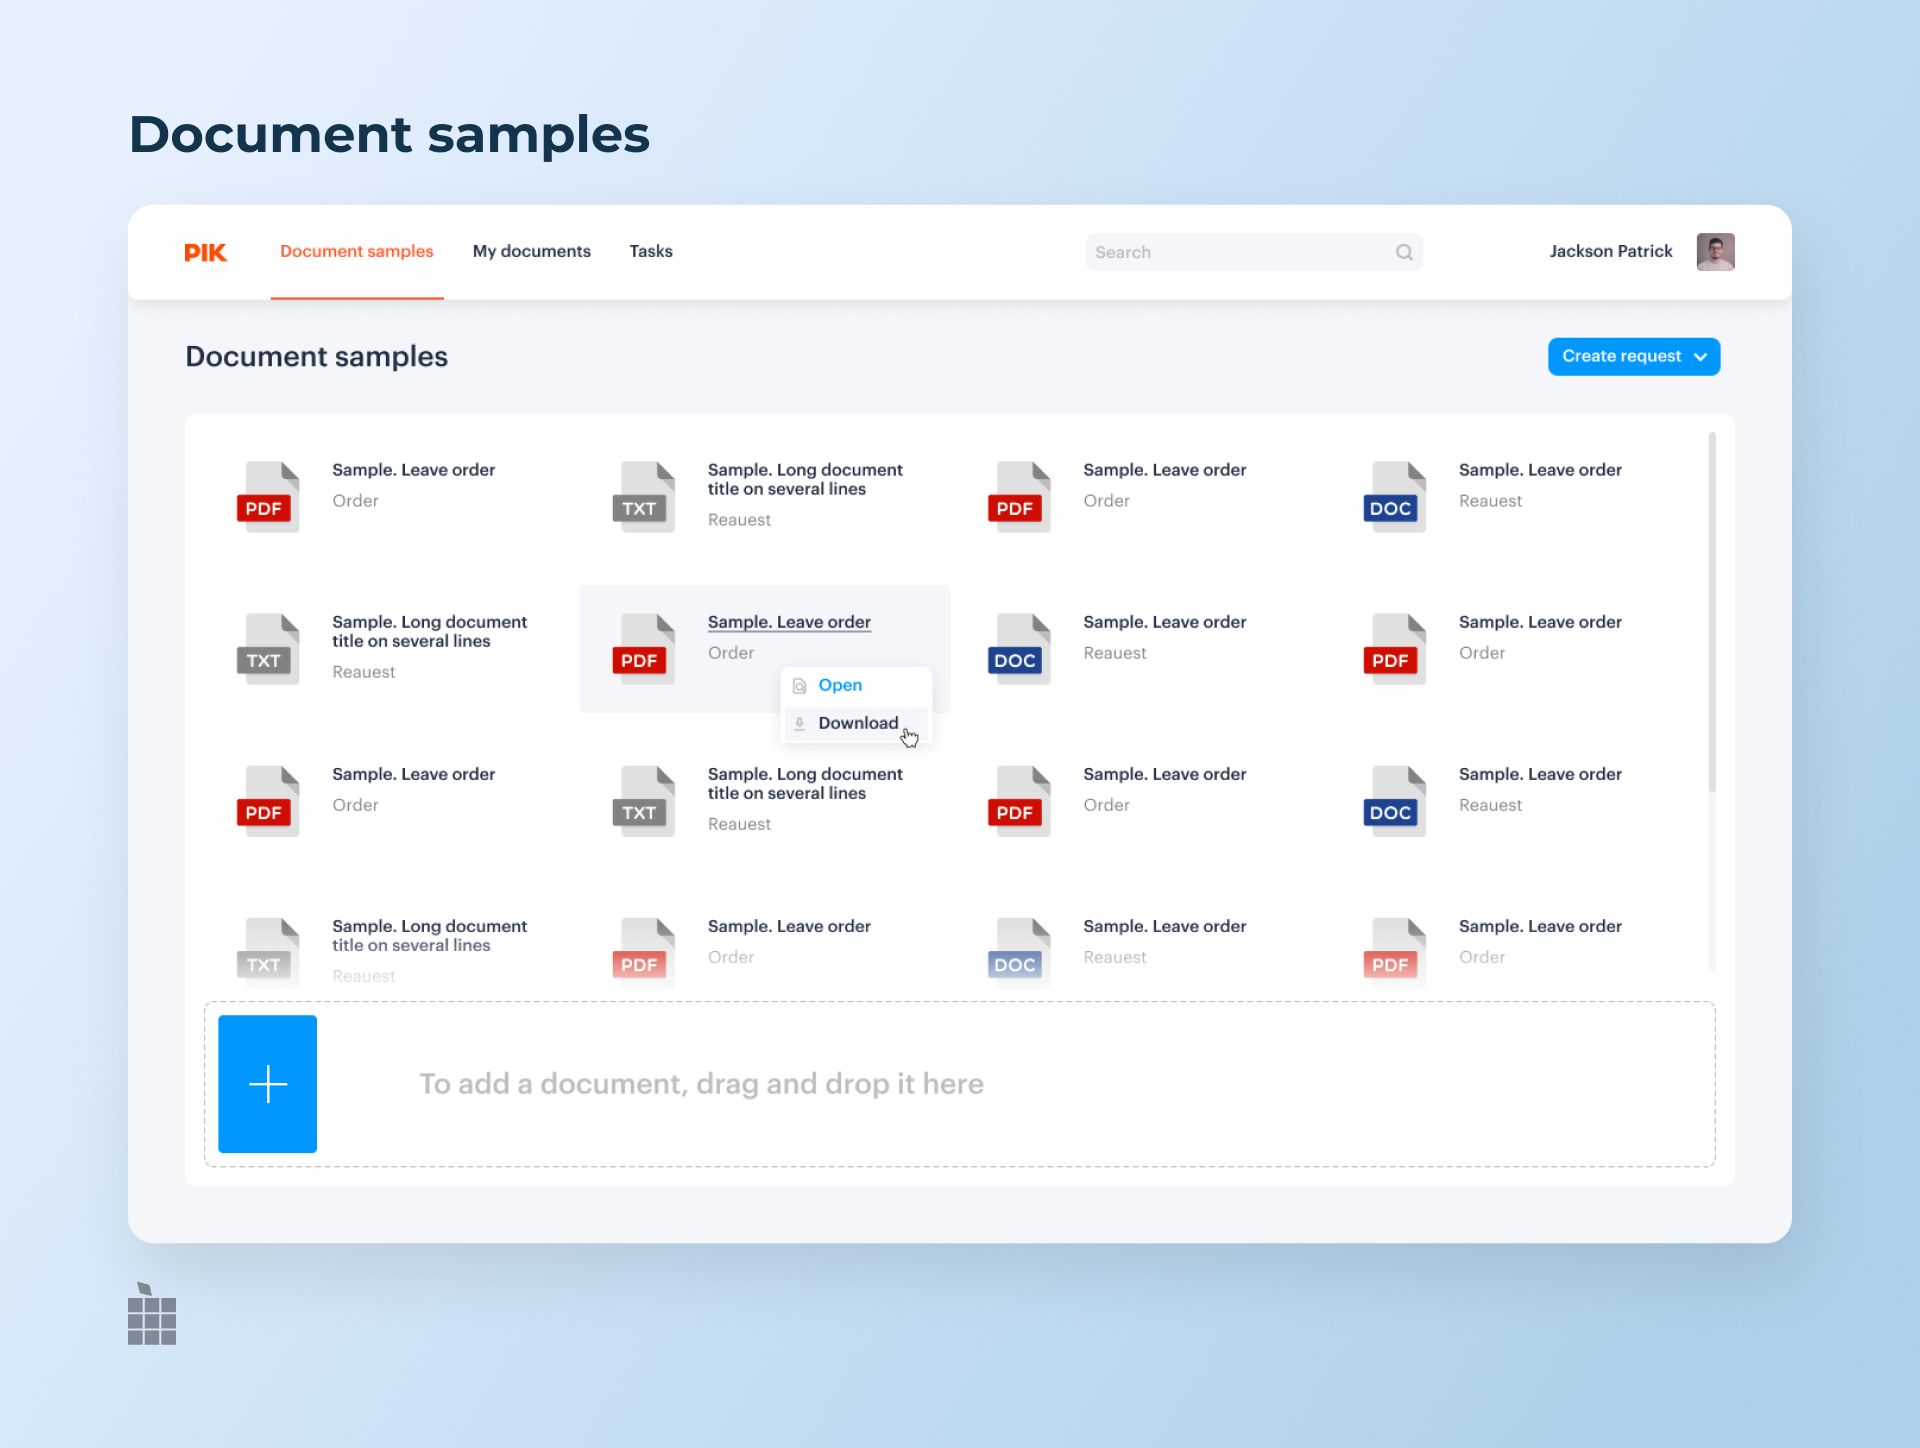Viewport: 1920px width, 1448px height.
Task: Go to the Tasks tab
Action: (x=651, y=251)
